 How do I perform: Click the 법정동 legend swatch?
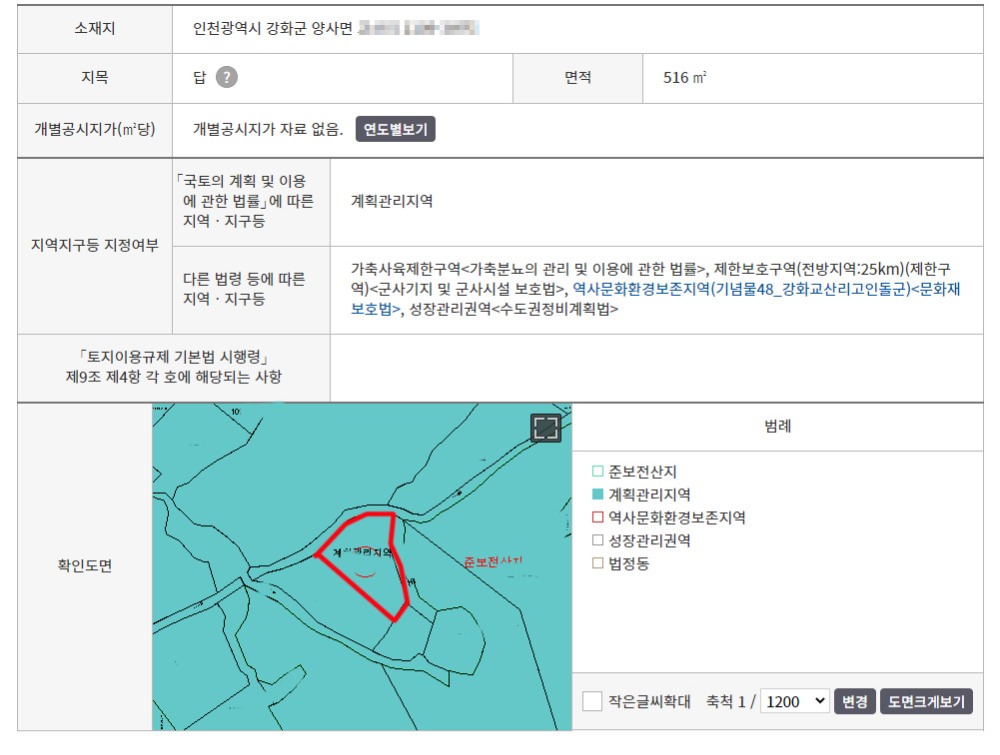click(598, 564)
